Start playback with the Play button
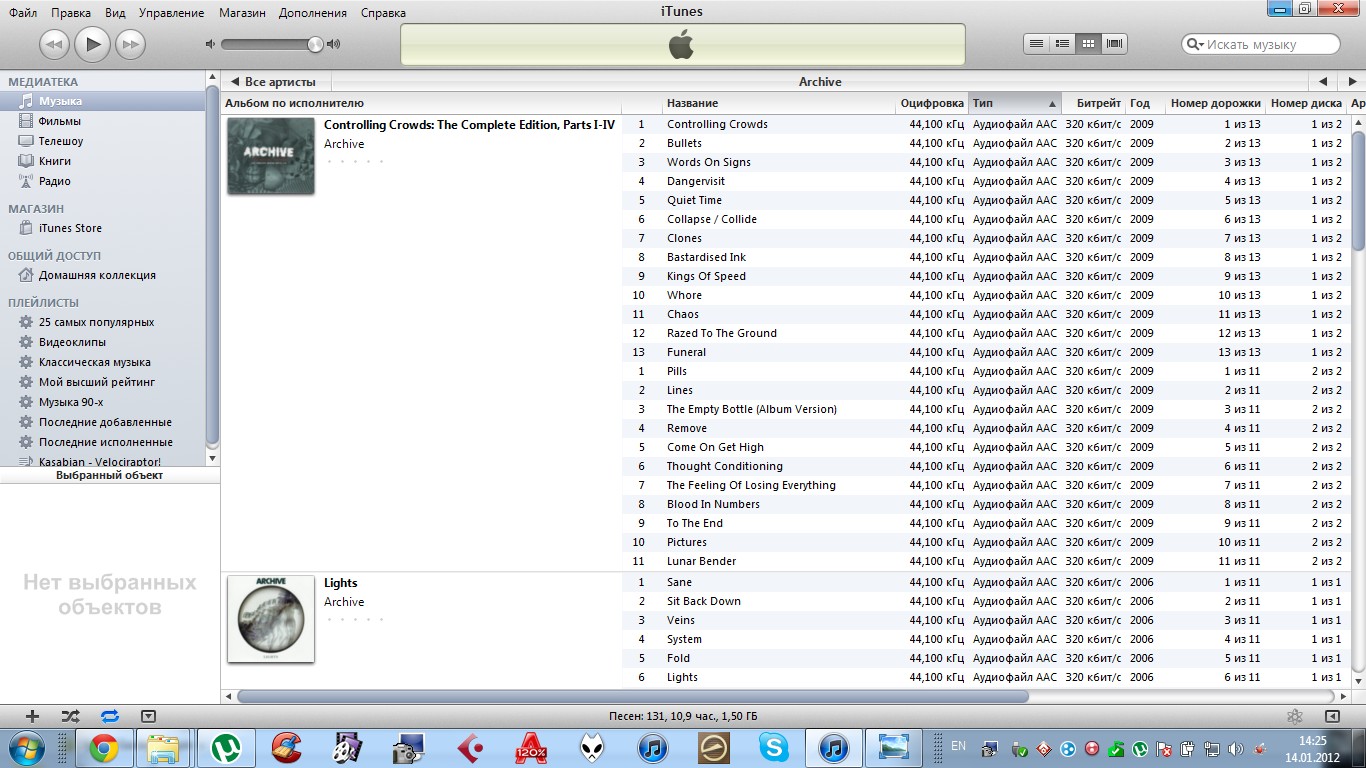 (x=92, y=43)
